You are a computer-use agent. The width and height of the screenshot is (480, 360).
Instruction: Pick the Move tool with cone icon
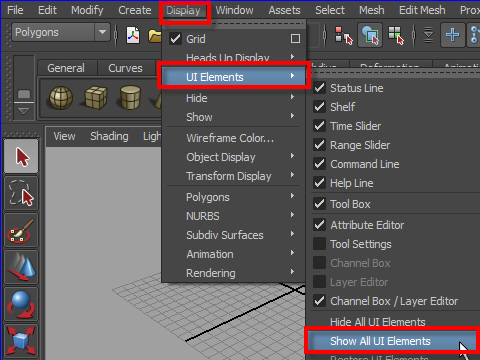click(x=21, y=267)
